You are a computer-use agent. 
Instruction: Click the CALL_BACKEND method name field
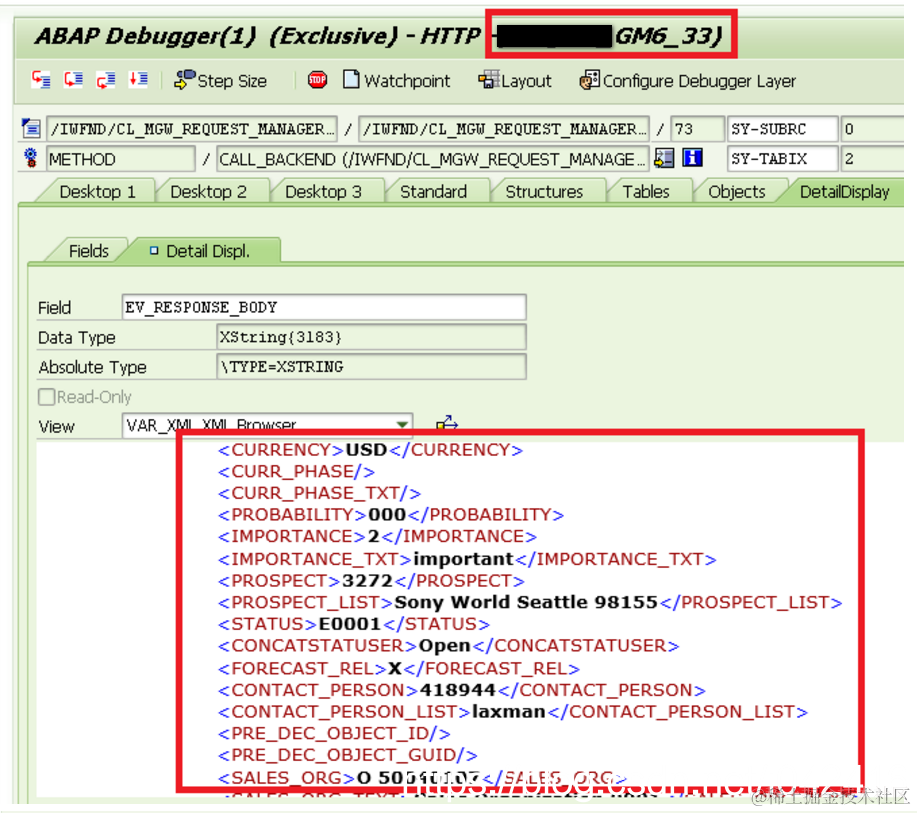point(432,159)
